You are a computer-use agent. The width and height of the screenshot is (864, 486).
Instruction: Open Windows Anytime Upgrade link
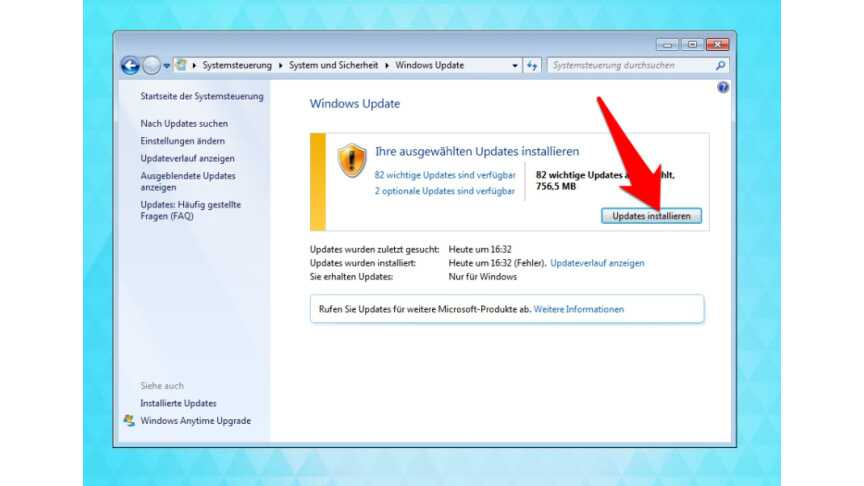pyautogui.click(x=196, y=420)
